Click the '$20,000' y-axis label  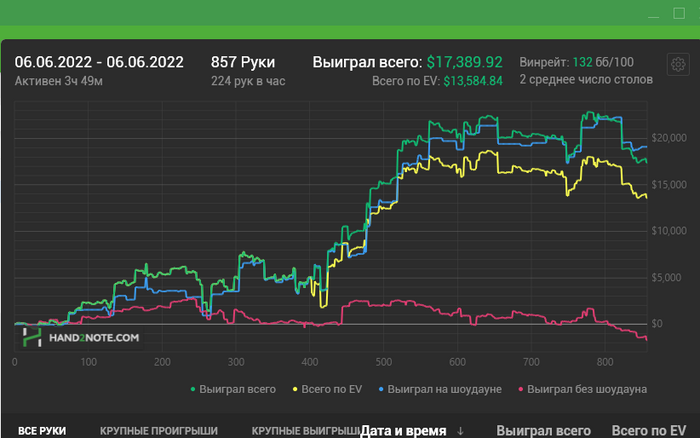point(669,138)
